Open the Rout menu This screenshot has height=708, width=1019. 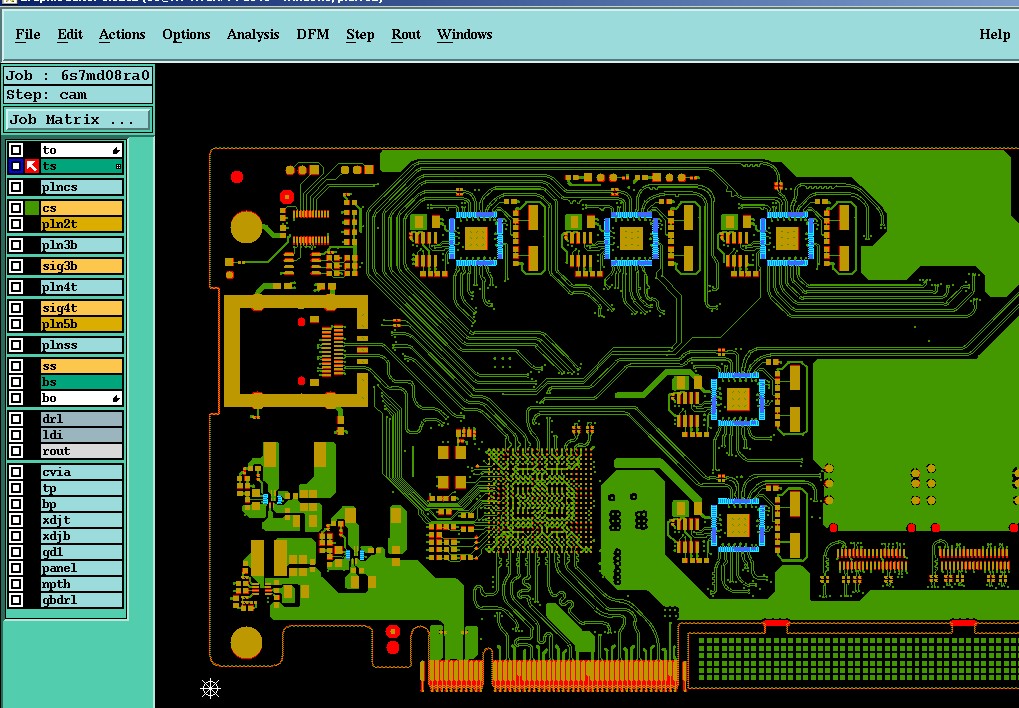(x=406, y=34)
